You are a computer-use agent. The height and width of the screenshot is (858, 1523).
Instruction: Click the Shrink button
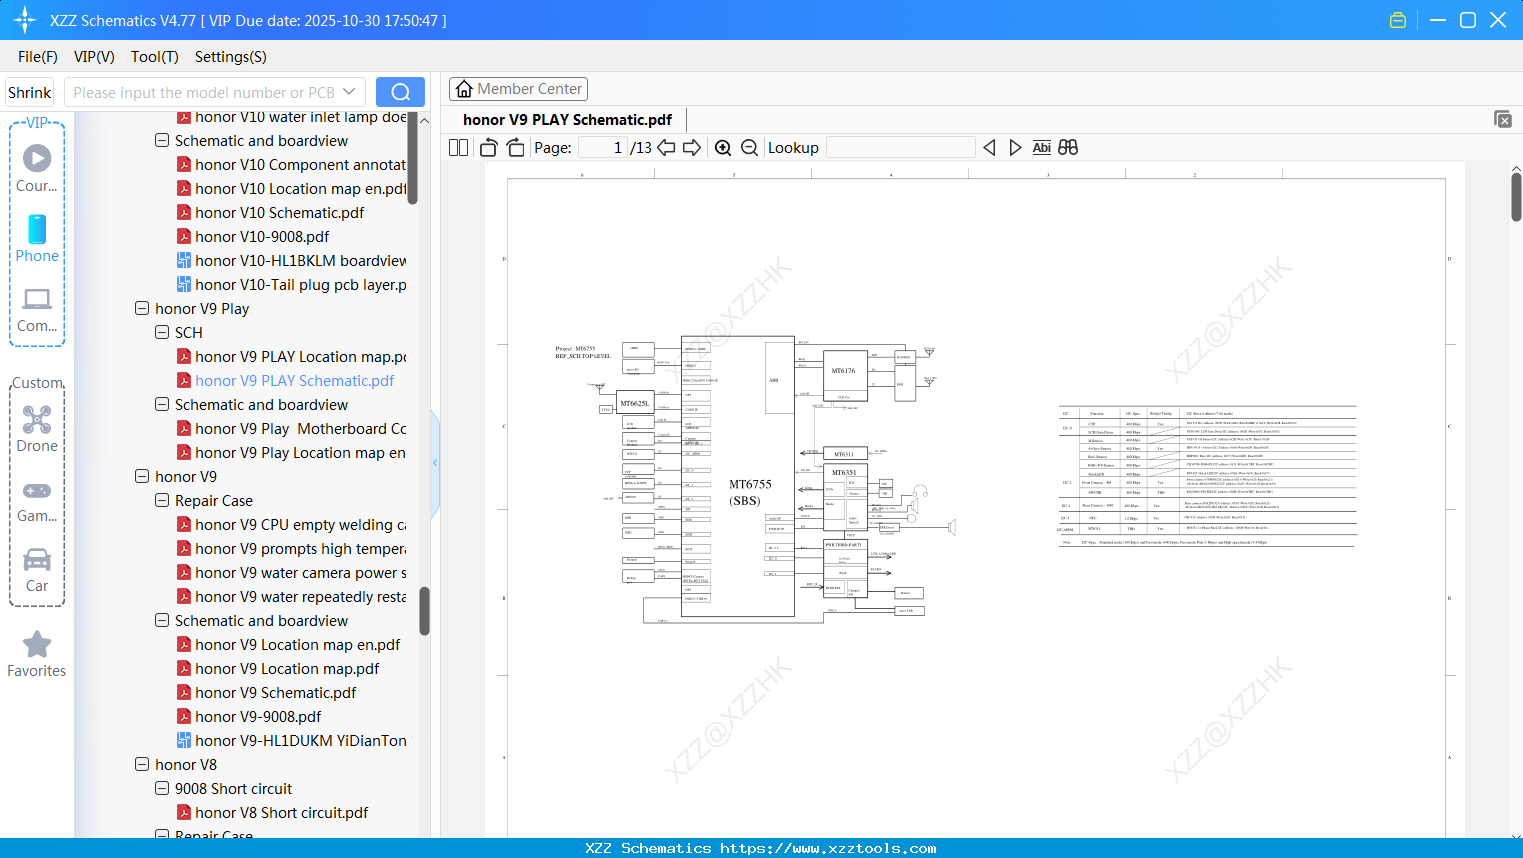coord(29,92)
